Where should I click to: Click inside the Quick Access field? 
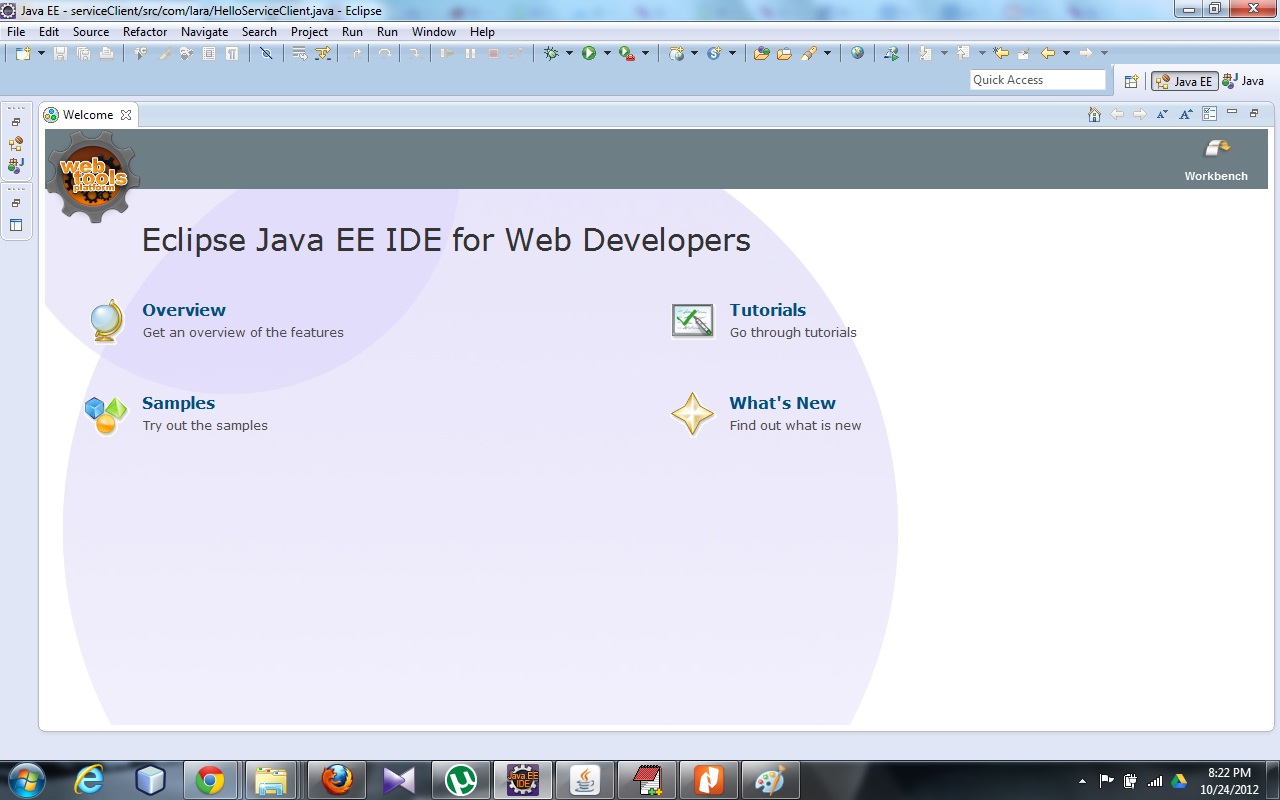[1038, 80]
